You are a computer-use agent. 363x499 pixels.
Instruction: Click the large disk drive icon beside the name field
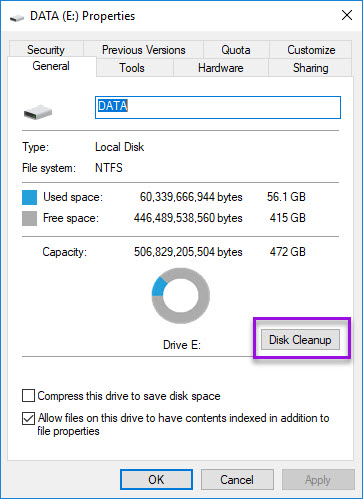pos(38,112)
